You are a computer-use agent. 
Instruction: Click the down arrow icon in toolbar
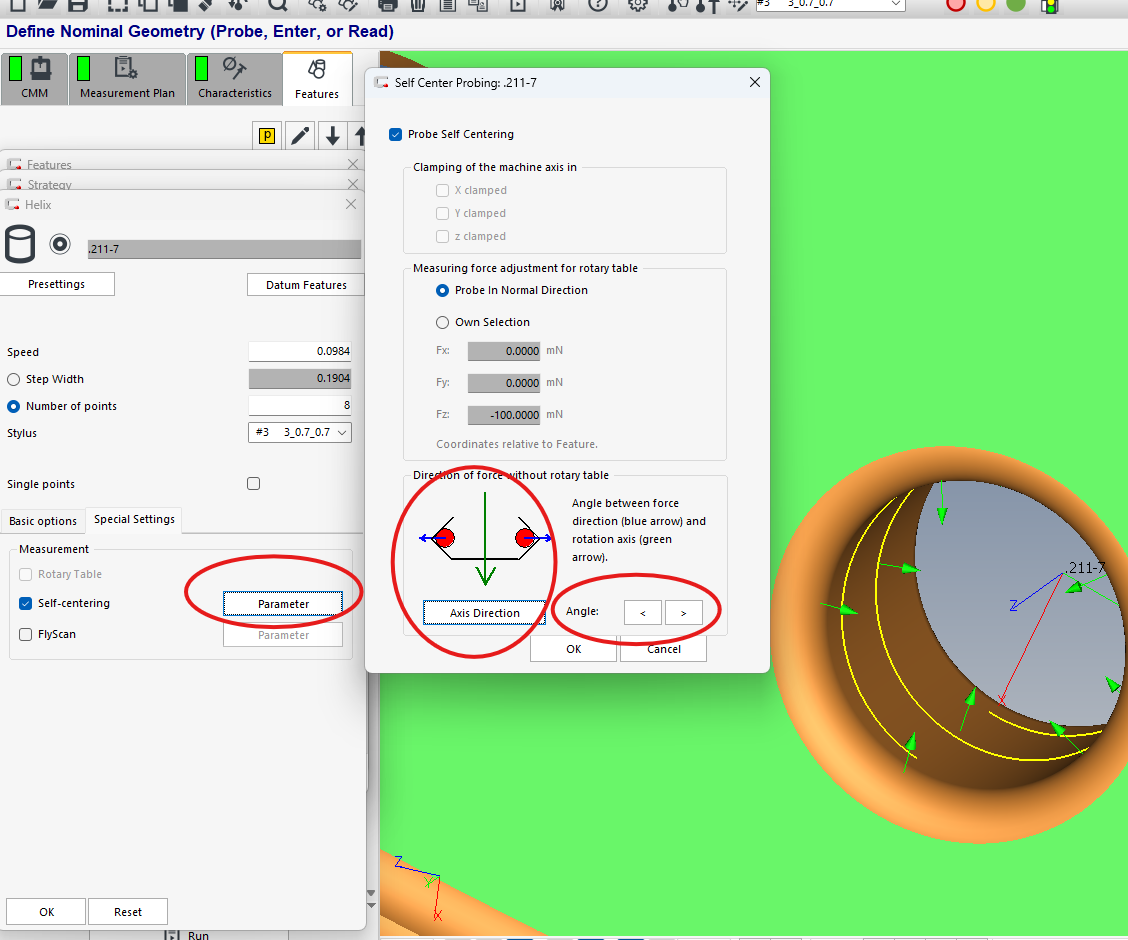click(x=332, y=136)
